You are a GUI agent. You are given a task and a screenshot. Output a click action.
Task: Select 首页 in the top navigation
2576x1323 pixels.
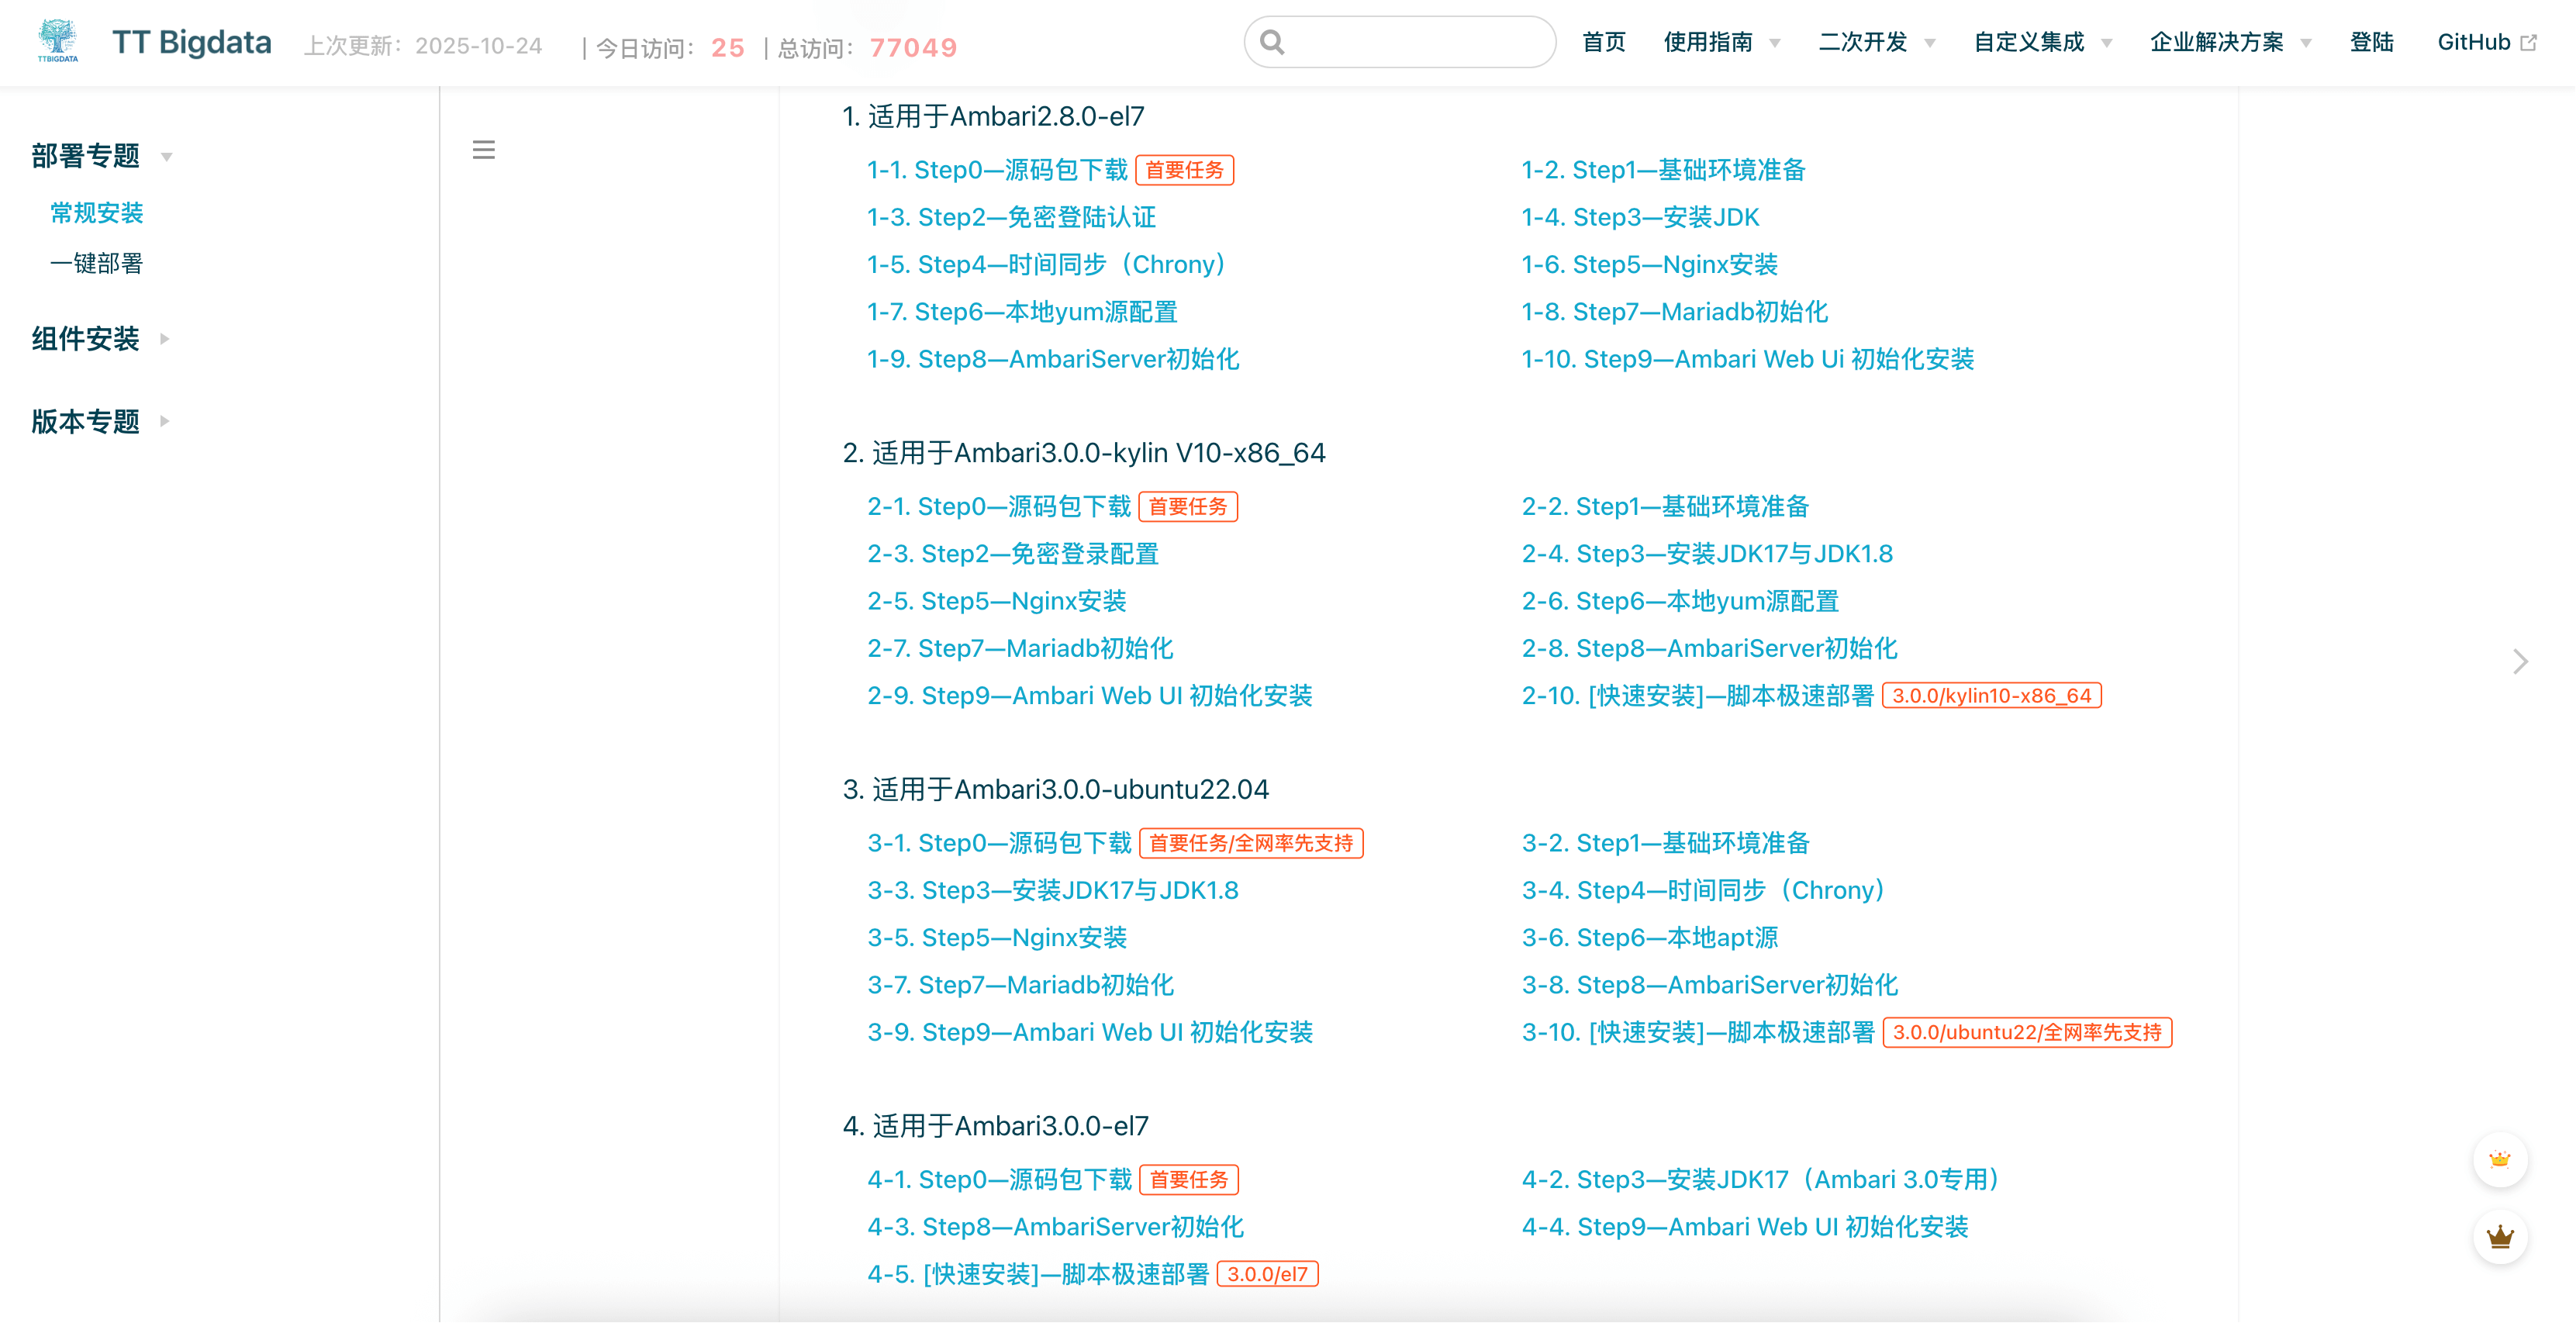click(1604, 42)
